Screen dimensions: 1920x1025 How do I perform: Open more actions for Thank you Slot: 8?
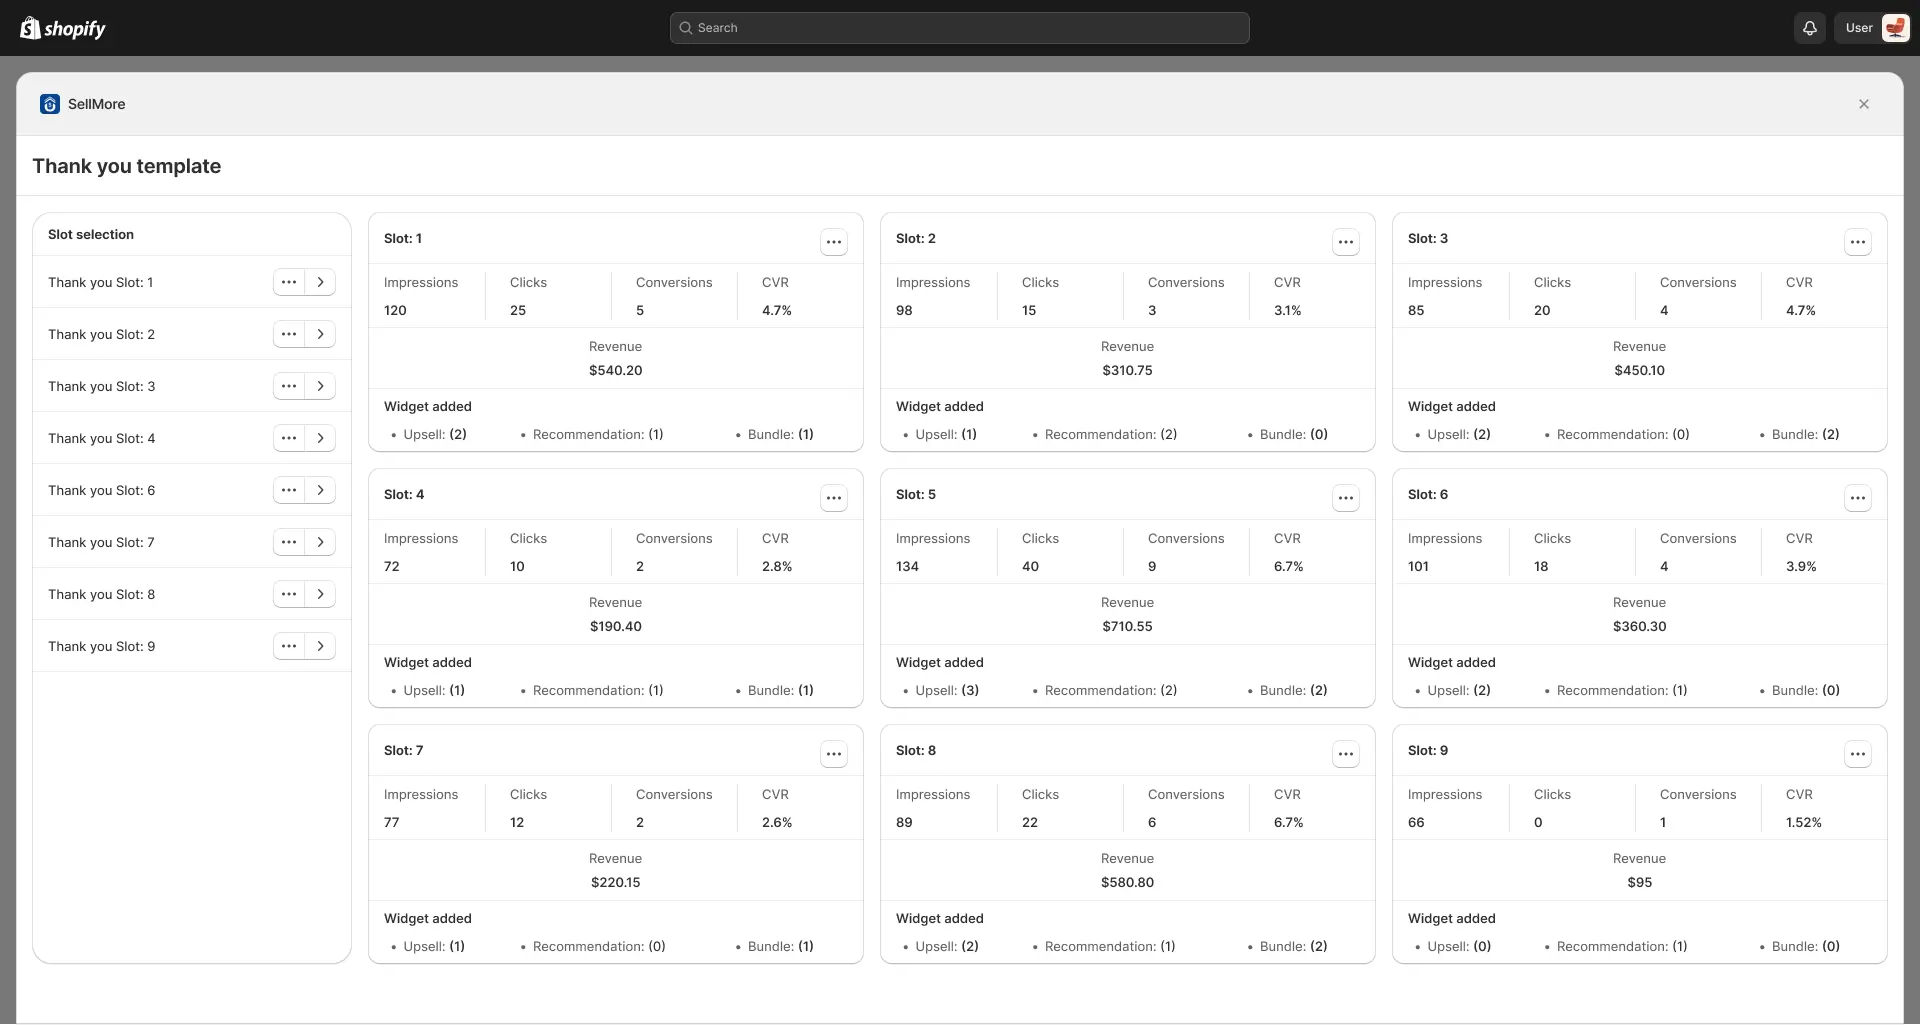289,594
